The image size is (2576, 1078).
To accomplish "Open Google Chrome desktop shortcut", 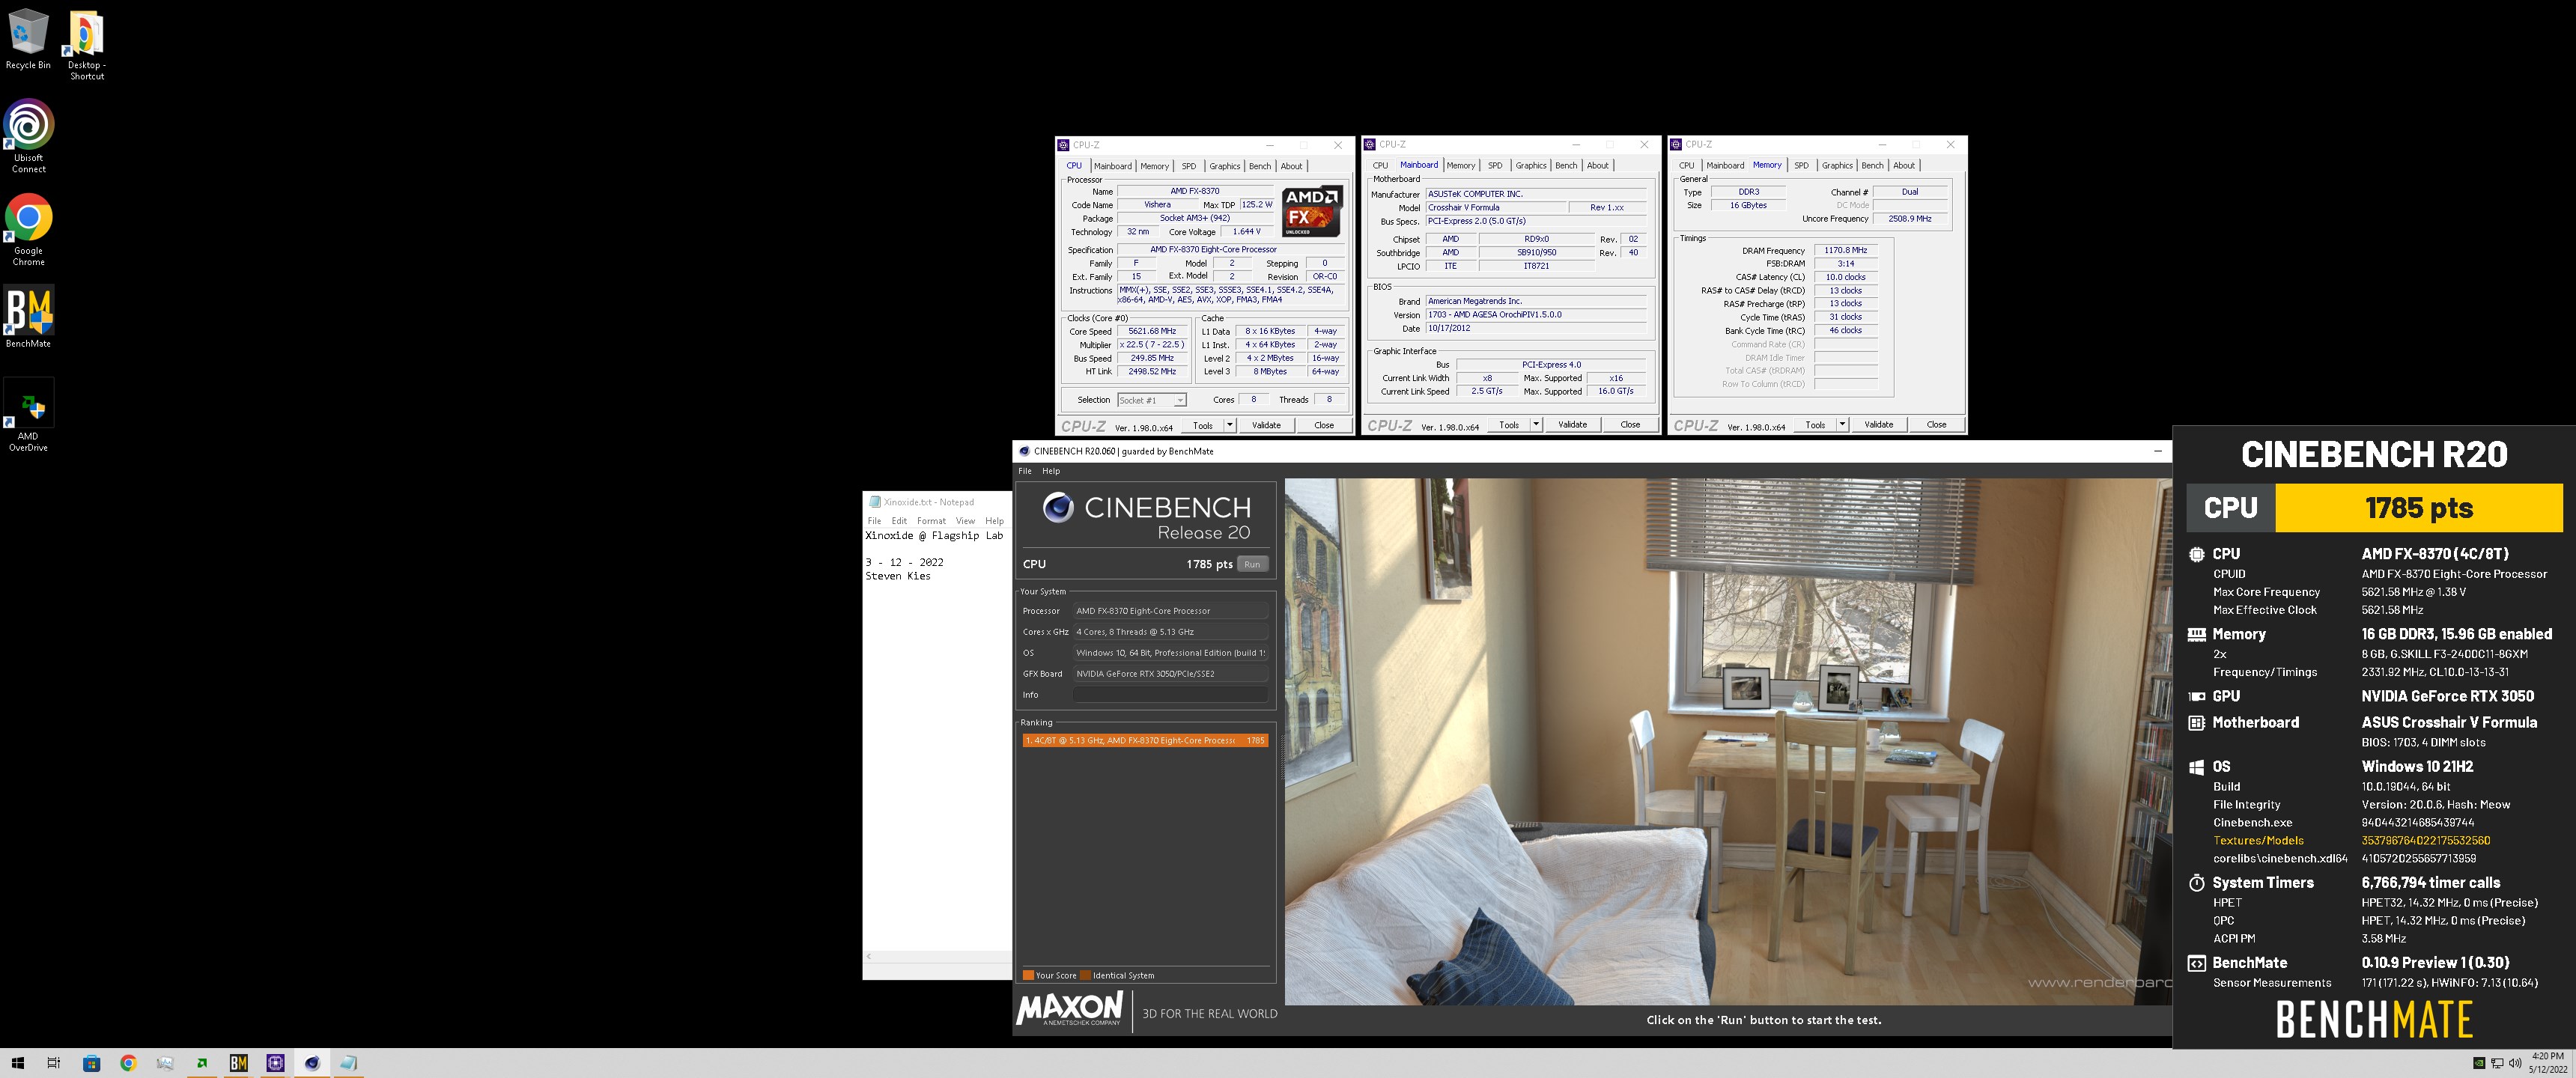I will tap(28, 229).
